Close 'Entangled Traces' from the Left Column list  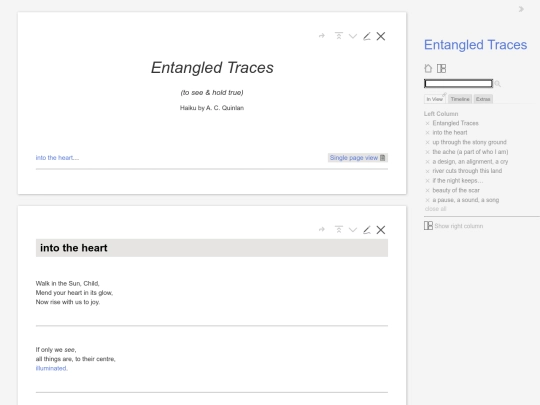point(427,123)
